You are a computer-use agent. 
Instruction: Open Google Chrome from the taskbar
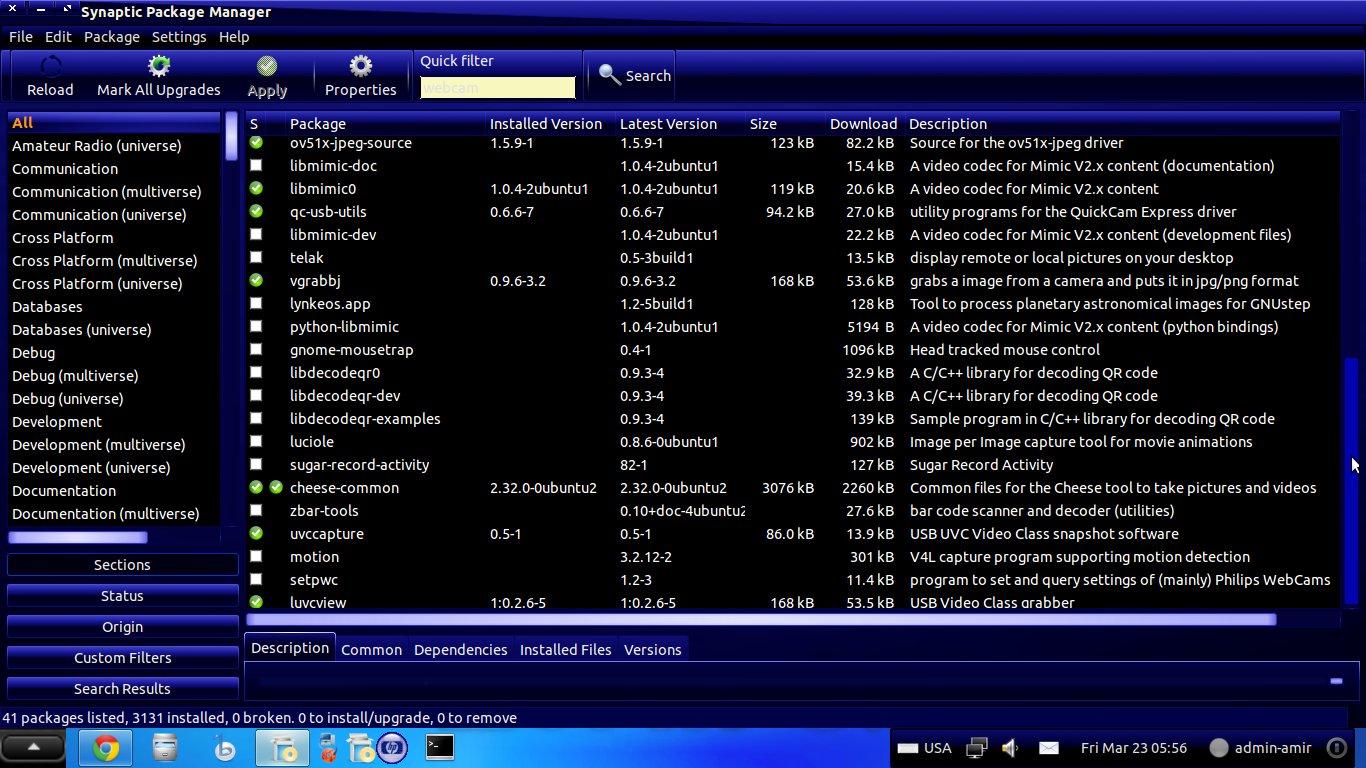(106, 747)
